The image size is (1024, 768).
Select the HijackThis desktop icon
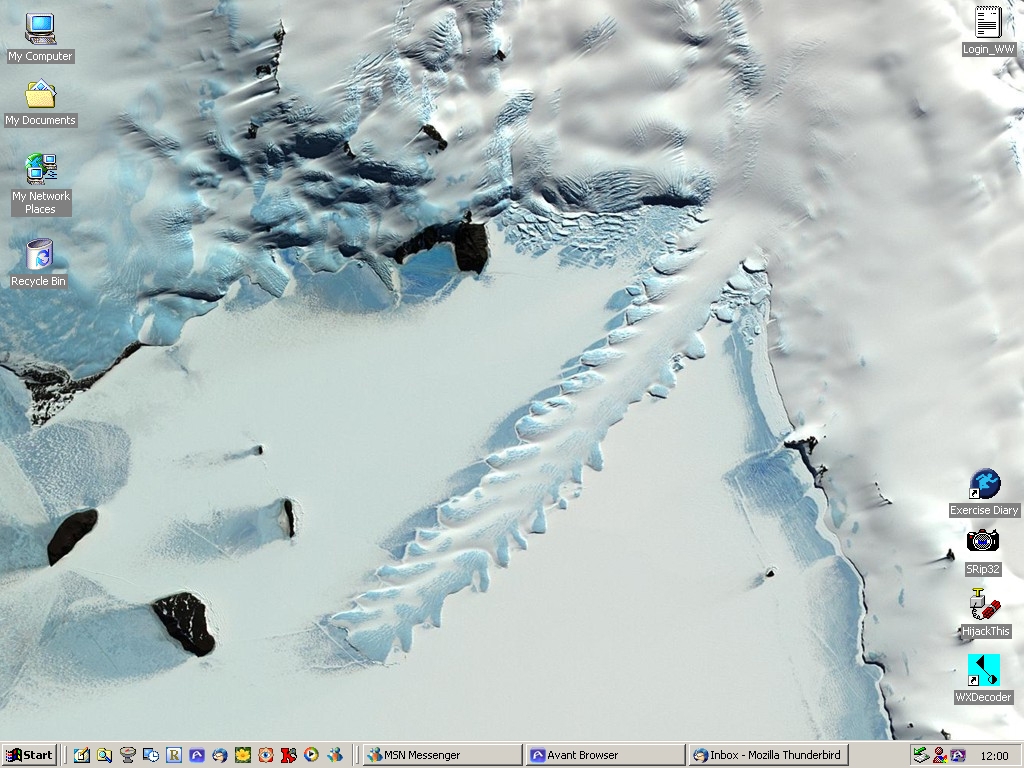(x=985, y=613)
